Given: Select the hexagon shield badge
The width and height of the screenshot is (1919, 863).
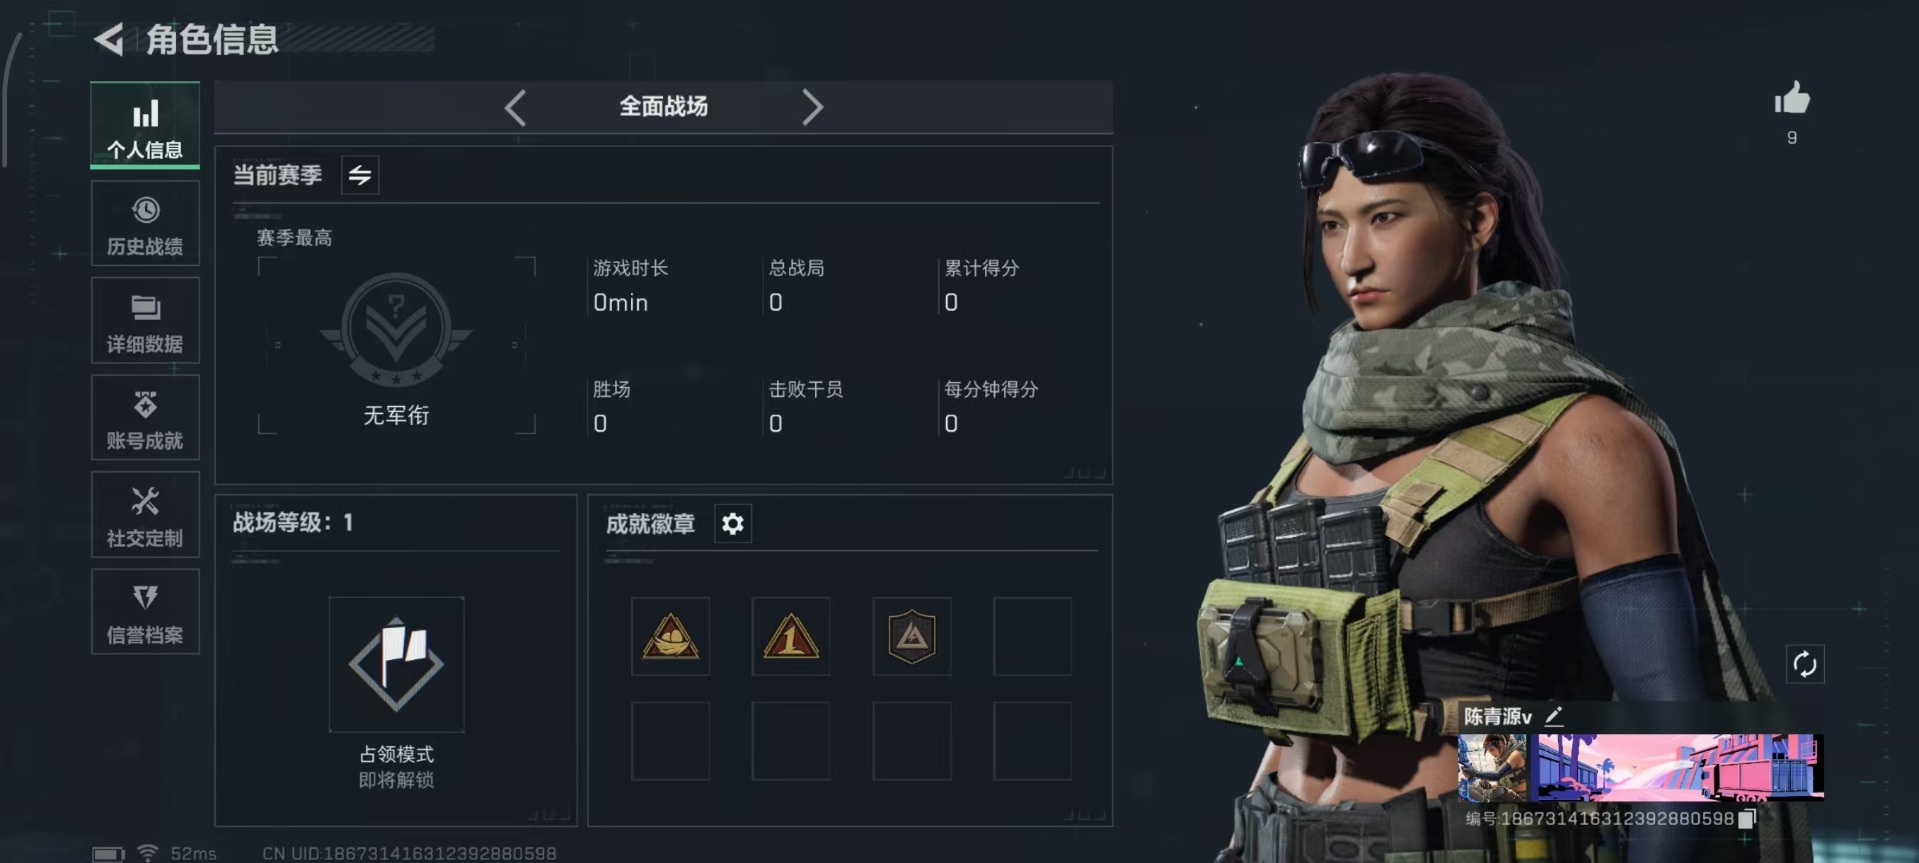Looking at the screenshot, I should [x=912, y=637].
